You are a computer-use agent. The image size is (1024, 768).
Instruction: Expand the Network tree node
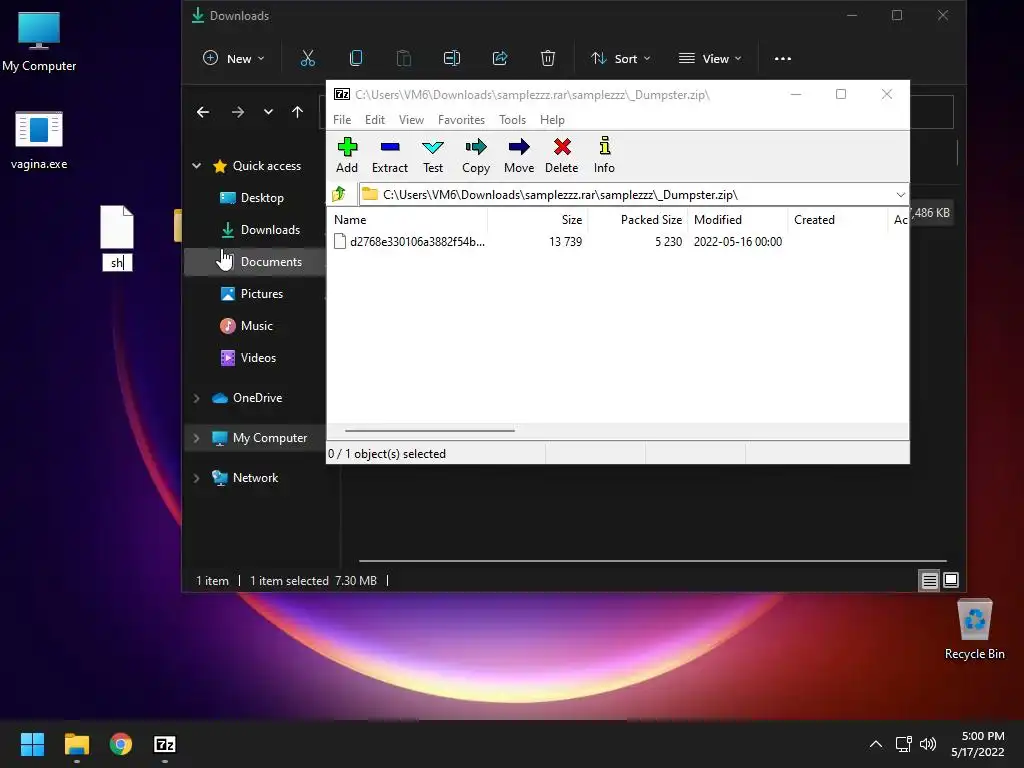coord(197,478)
